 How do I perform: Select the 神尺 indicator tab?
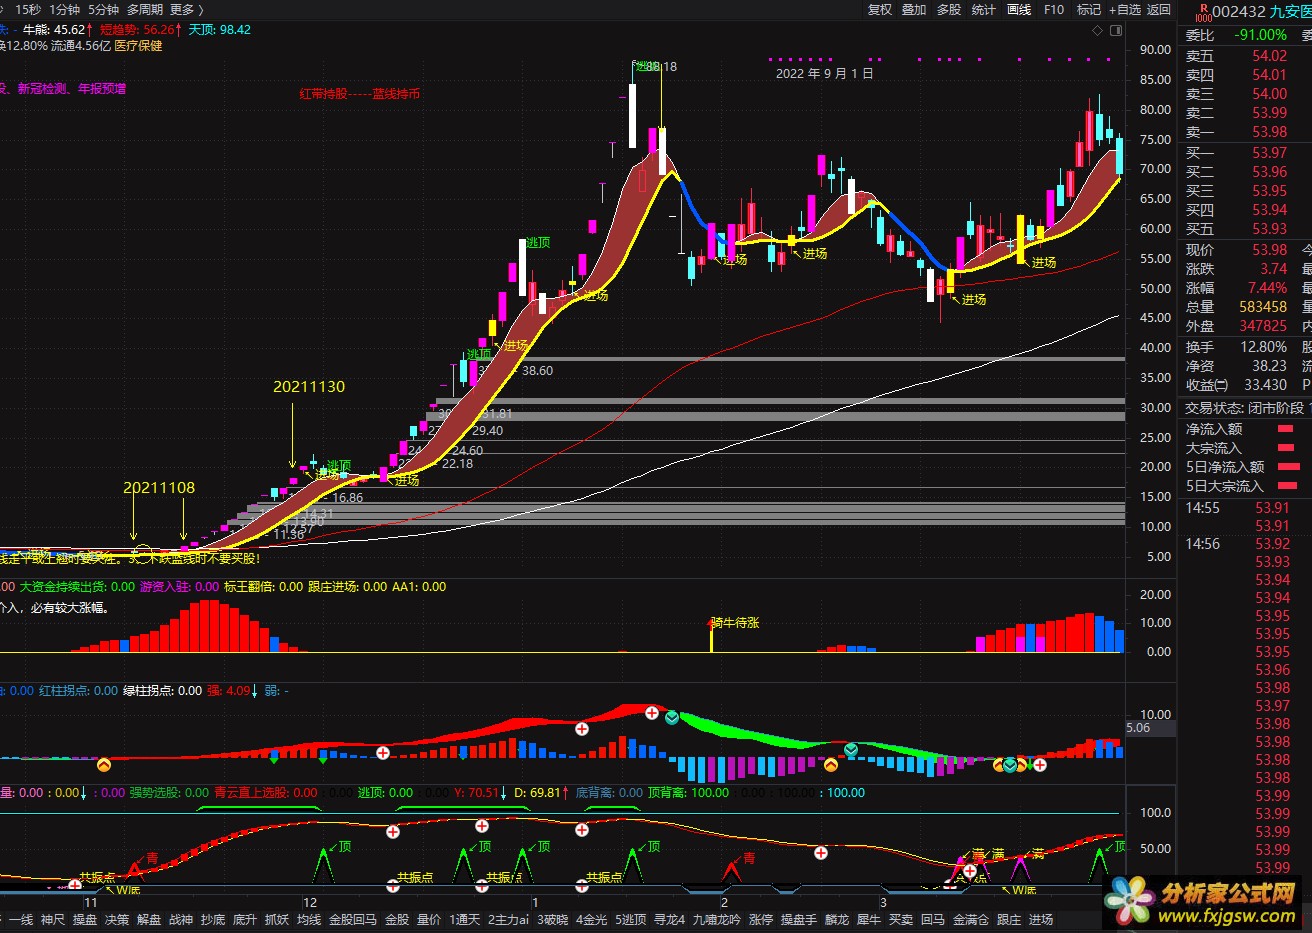(53, 920)
